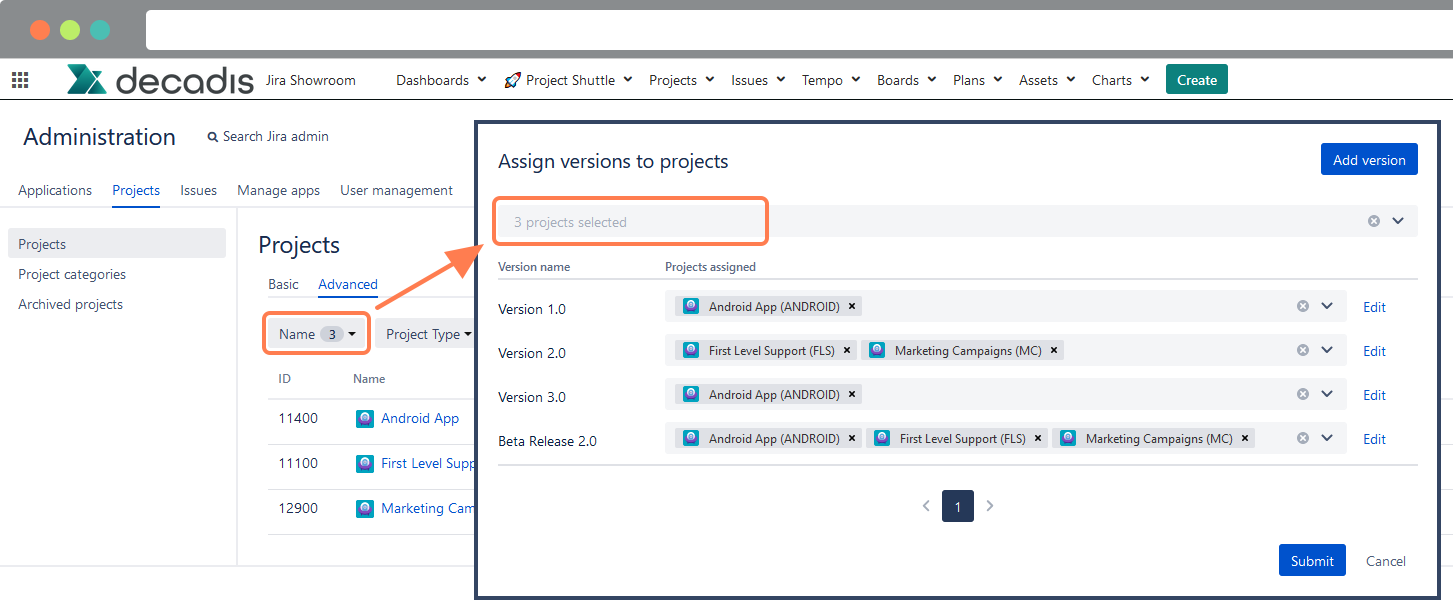Screen dimensions: 1453x600
Task: Remove First Level Support (FLS) tag from Version 2.0
Action: pos(846,350)
